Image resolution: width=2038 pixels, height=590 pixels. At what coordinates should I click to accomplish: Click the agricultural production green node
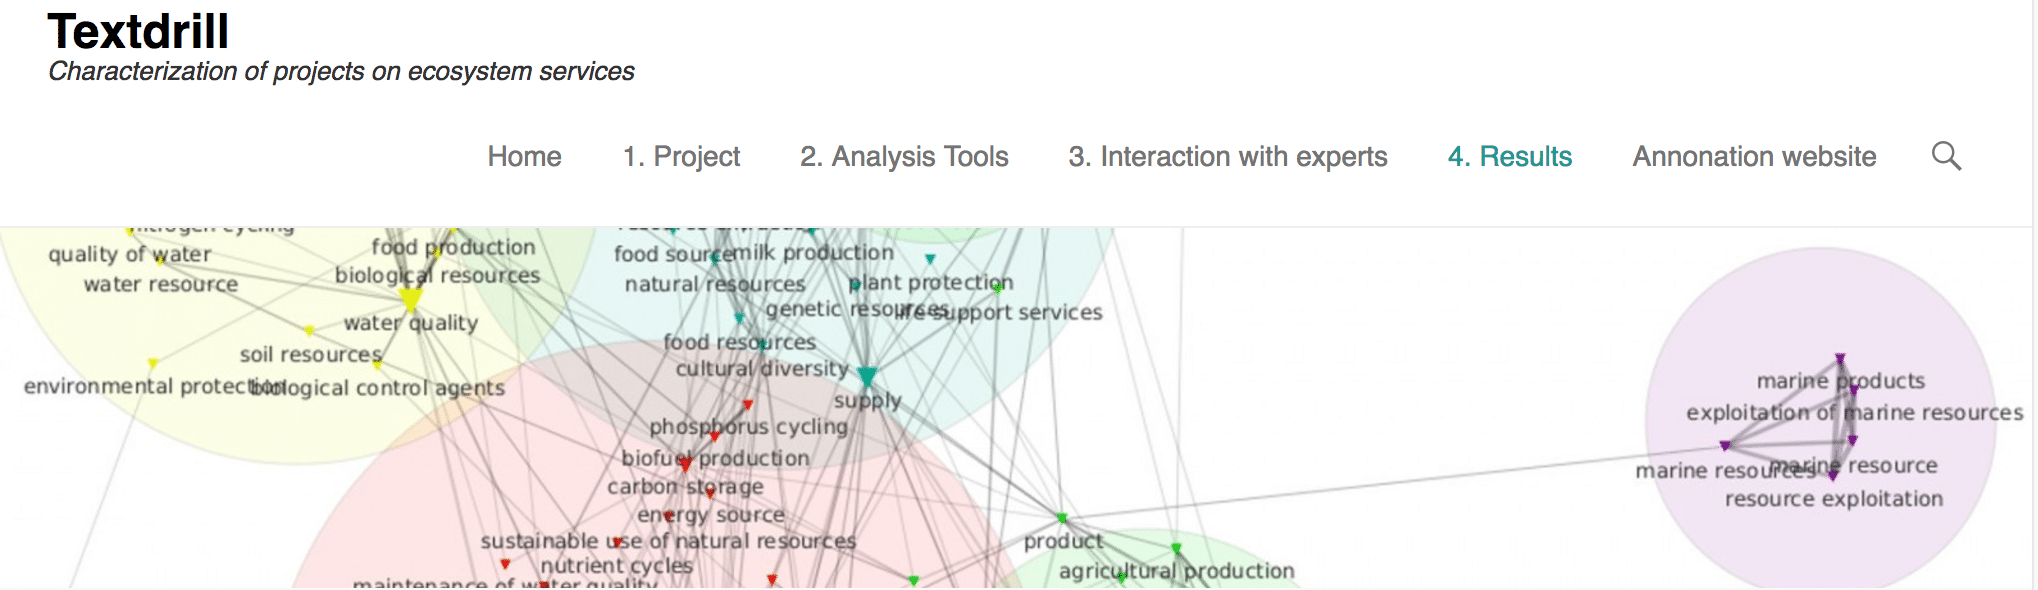[x=1177, y=549]
